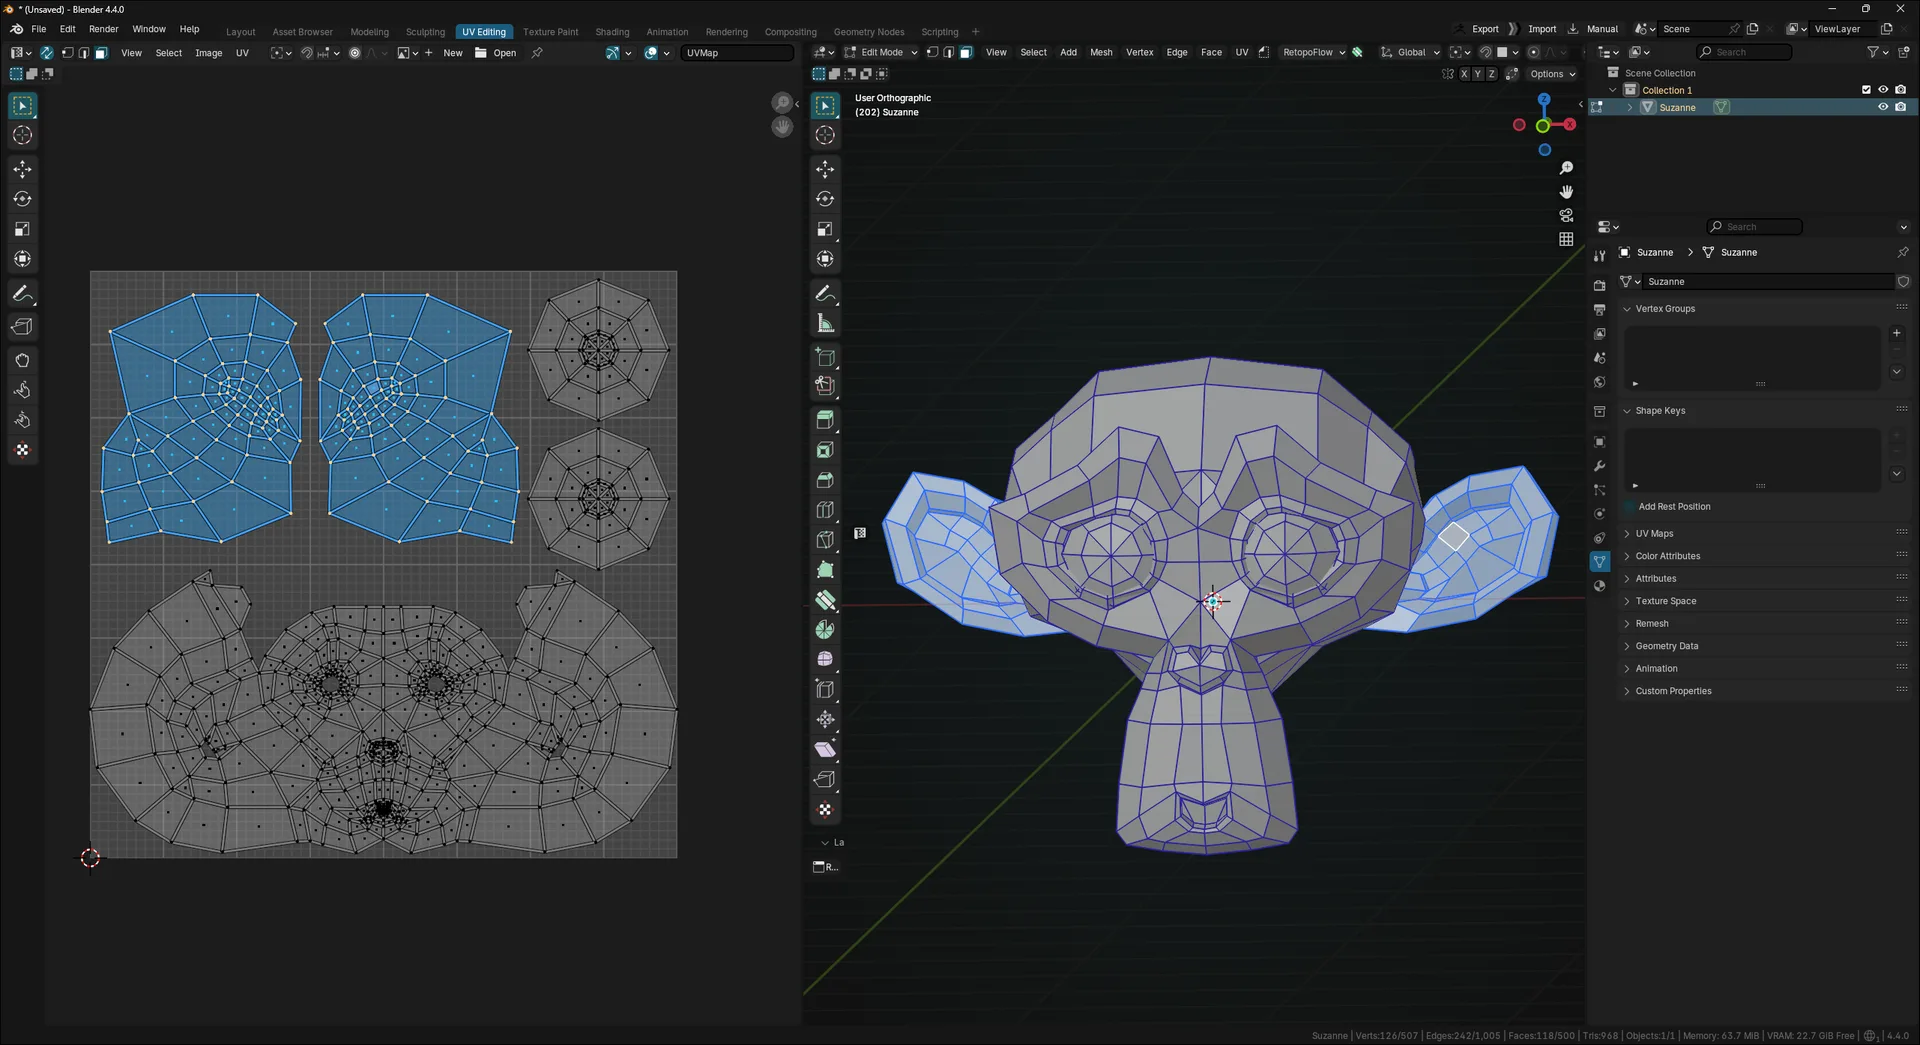Toggle X axis mirror in 3D viewport
Screen dimensions: 1920x1045
coord(1464,74)
